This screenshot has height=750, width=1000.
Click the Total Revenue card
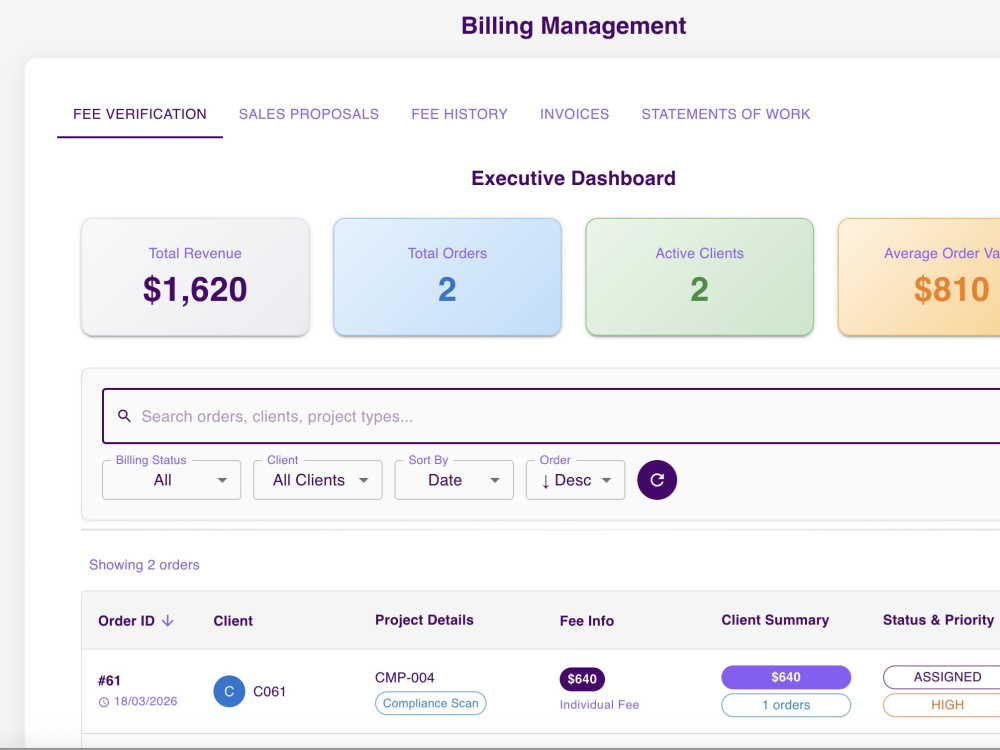195,277
